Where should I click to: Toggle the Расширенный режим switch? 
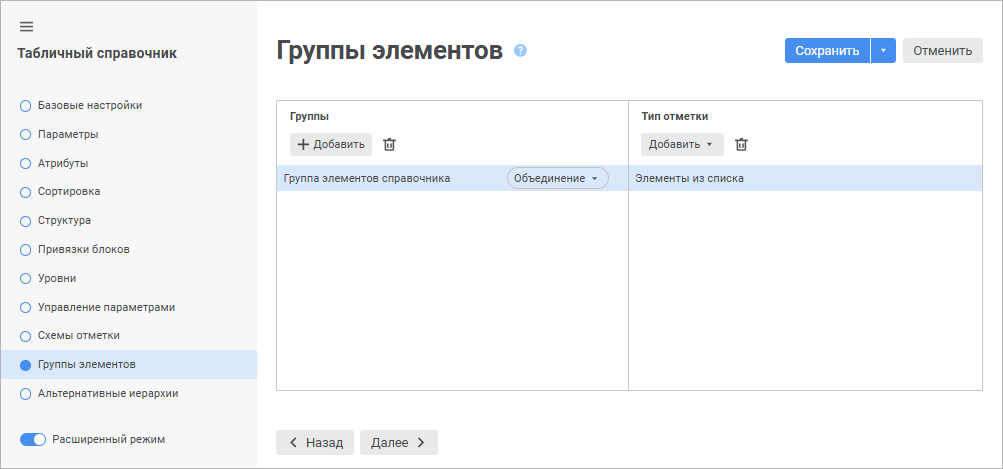coord(33,439)
